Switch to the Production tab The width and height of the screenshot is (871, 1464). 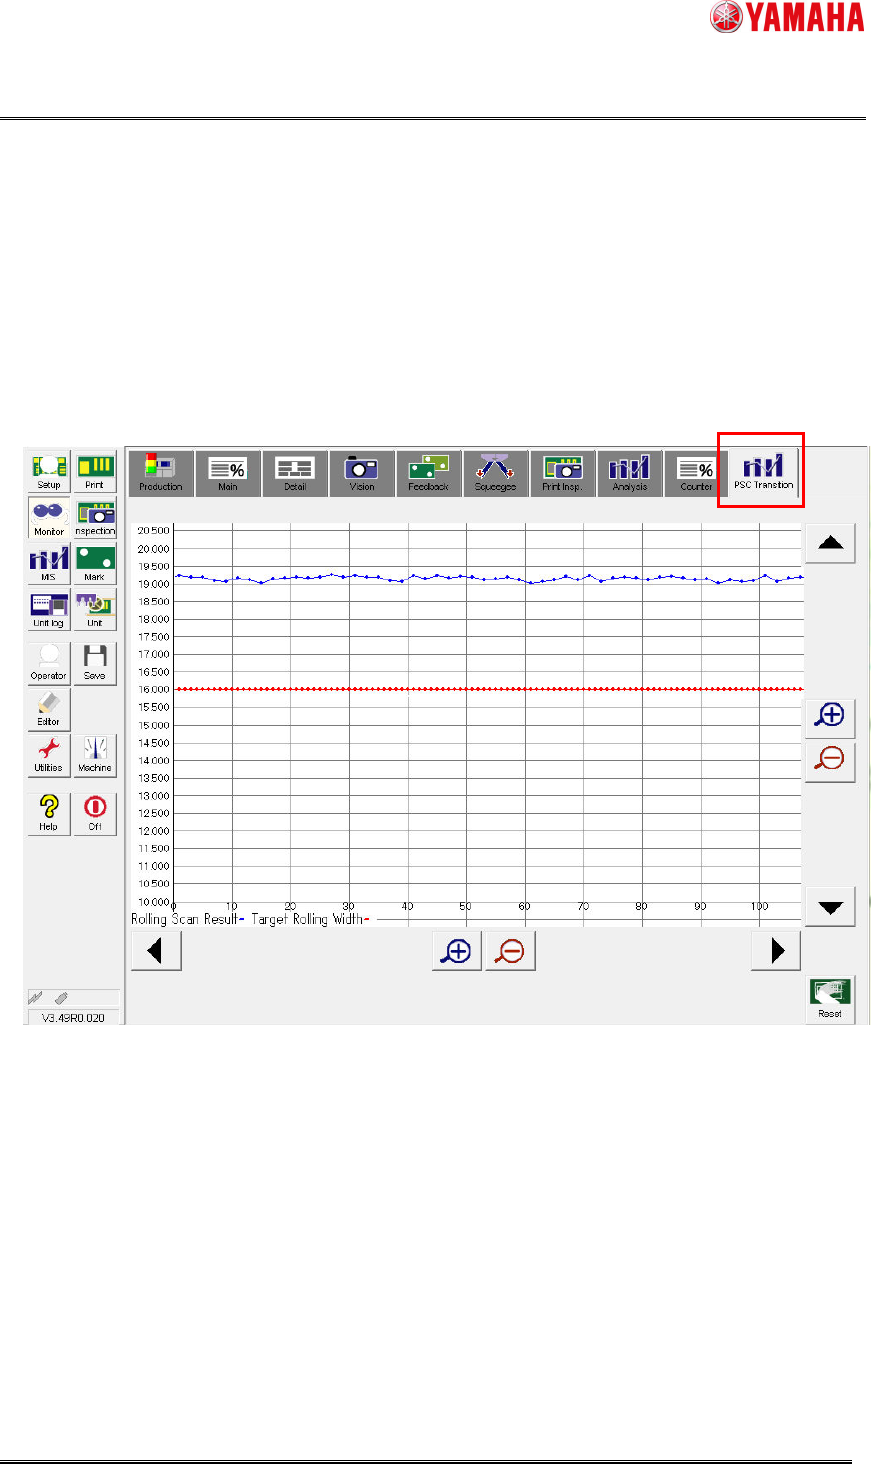click(x=161, y=473)
